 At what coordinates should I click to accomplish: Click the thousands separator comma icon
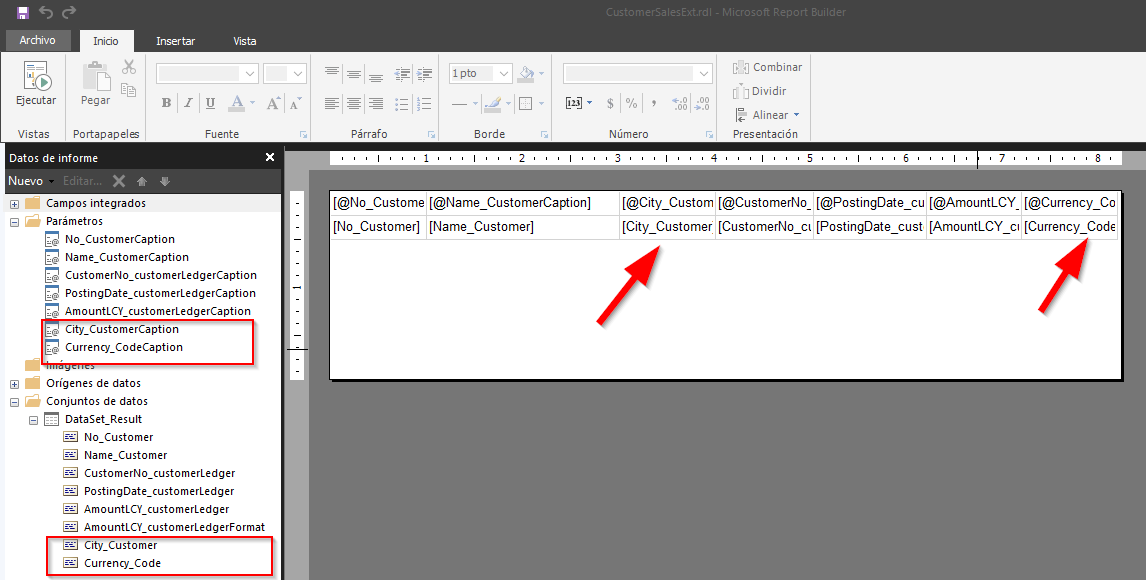[653, 104]
